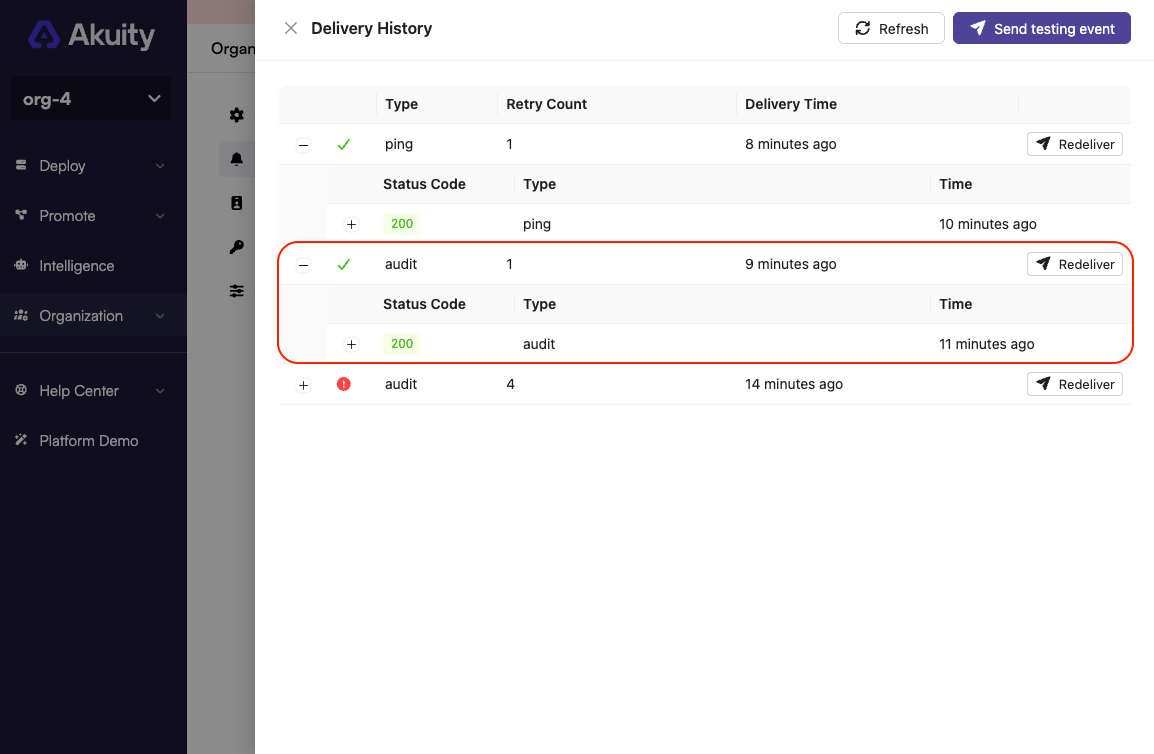The image size is (1154, 754).
Task: Select the gear settings icon in sidebar
Action: click(236, 114)
